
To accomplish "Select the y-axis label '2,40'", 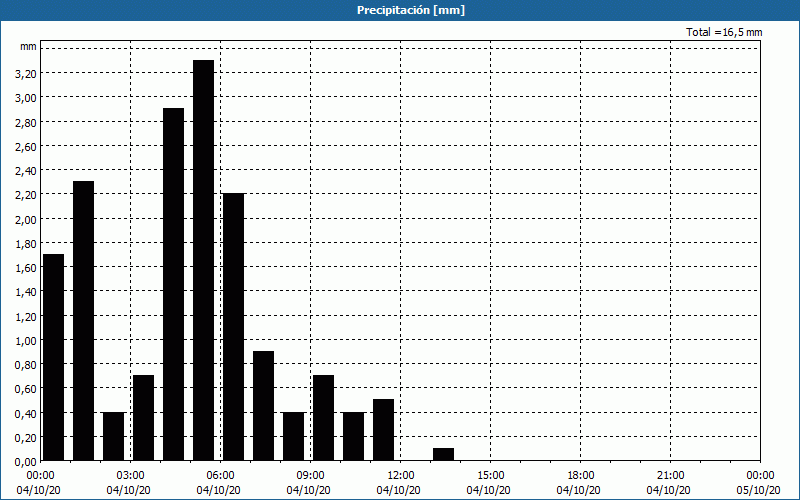I will point(26,171).
